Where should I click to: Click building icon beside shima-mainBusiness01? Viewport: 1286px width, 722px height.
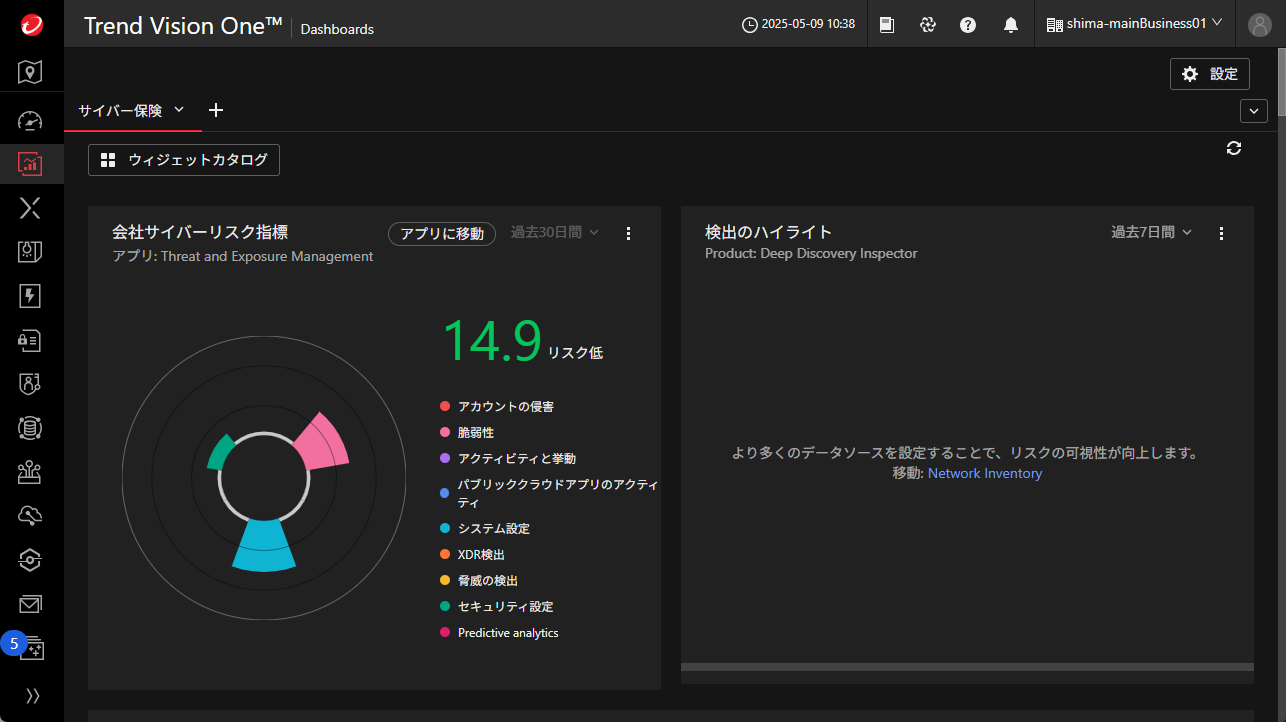[x=1054, y=24]
